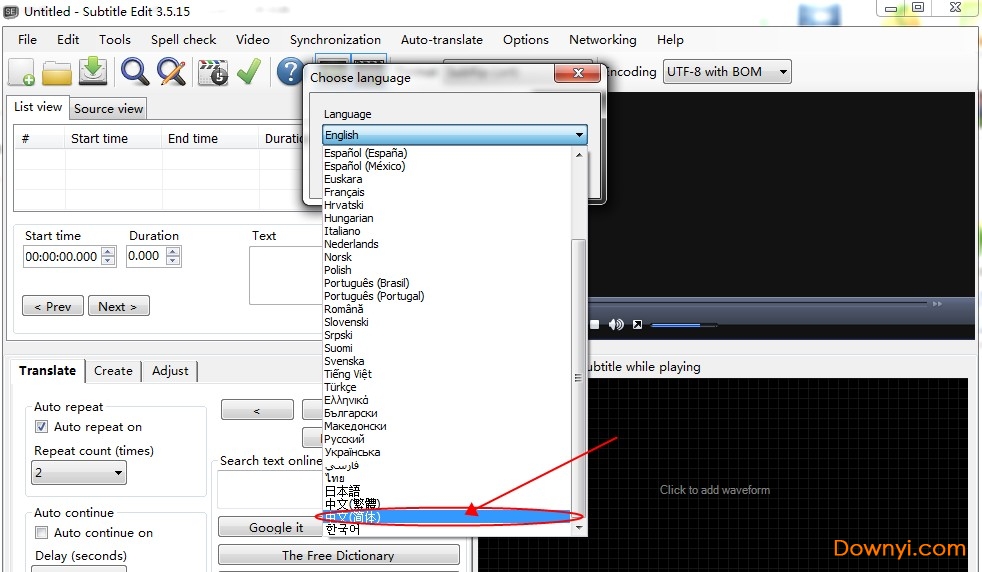Image resolution: width=982 pixels, height=572 pixels.
Task: Mute the video with the speaker icon
Action: pyautogui.click(x=616, y=325)
